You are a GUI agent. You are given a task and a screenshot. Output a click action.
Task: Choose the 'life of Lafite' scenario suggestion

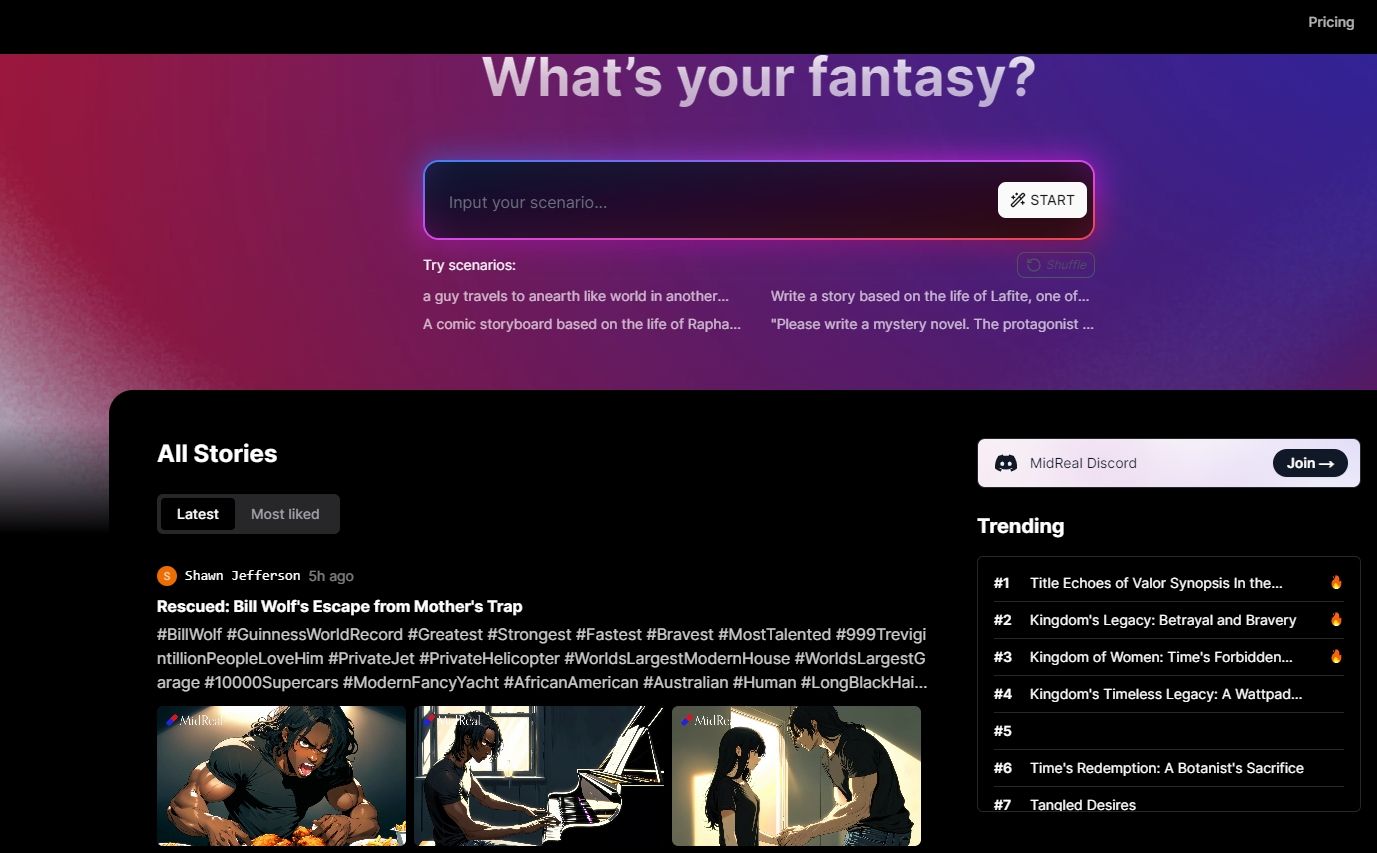point(929,296)
